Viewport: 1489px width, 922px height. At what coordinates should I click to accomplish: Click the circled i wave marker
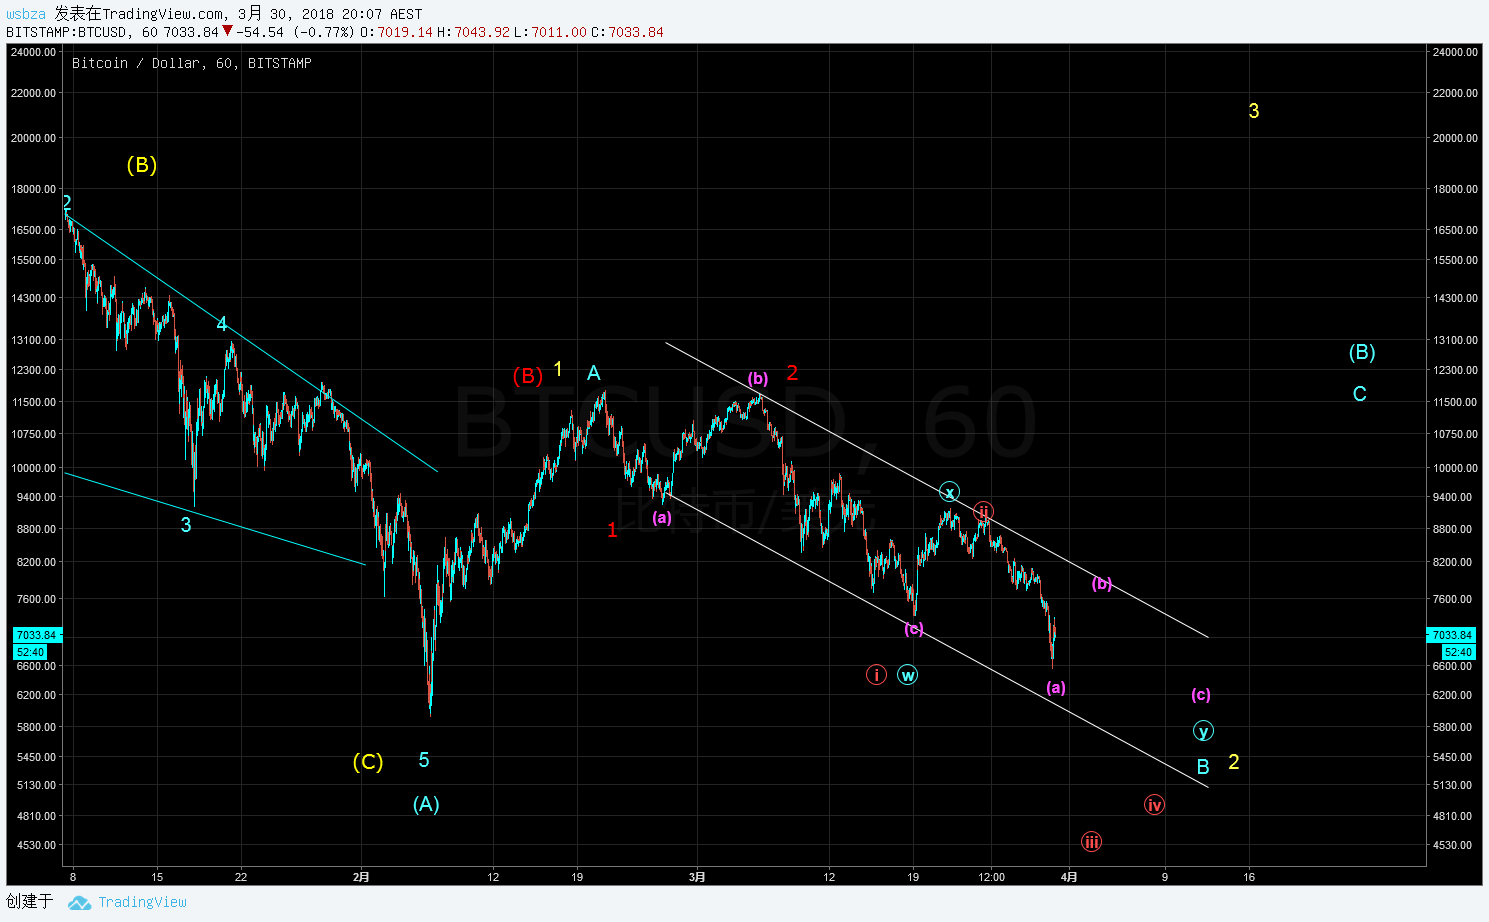click(x=876, y=675)
